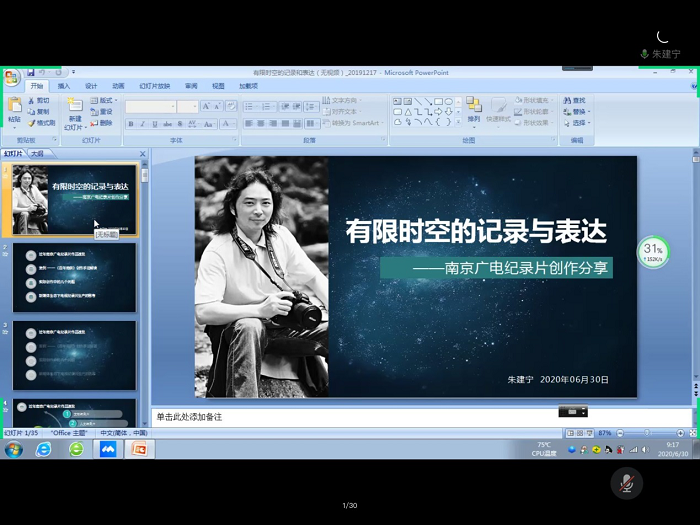Click the Paste (粘贴) icon
Viewport: 700px width, 525px height.
(14, 105)
